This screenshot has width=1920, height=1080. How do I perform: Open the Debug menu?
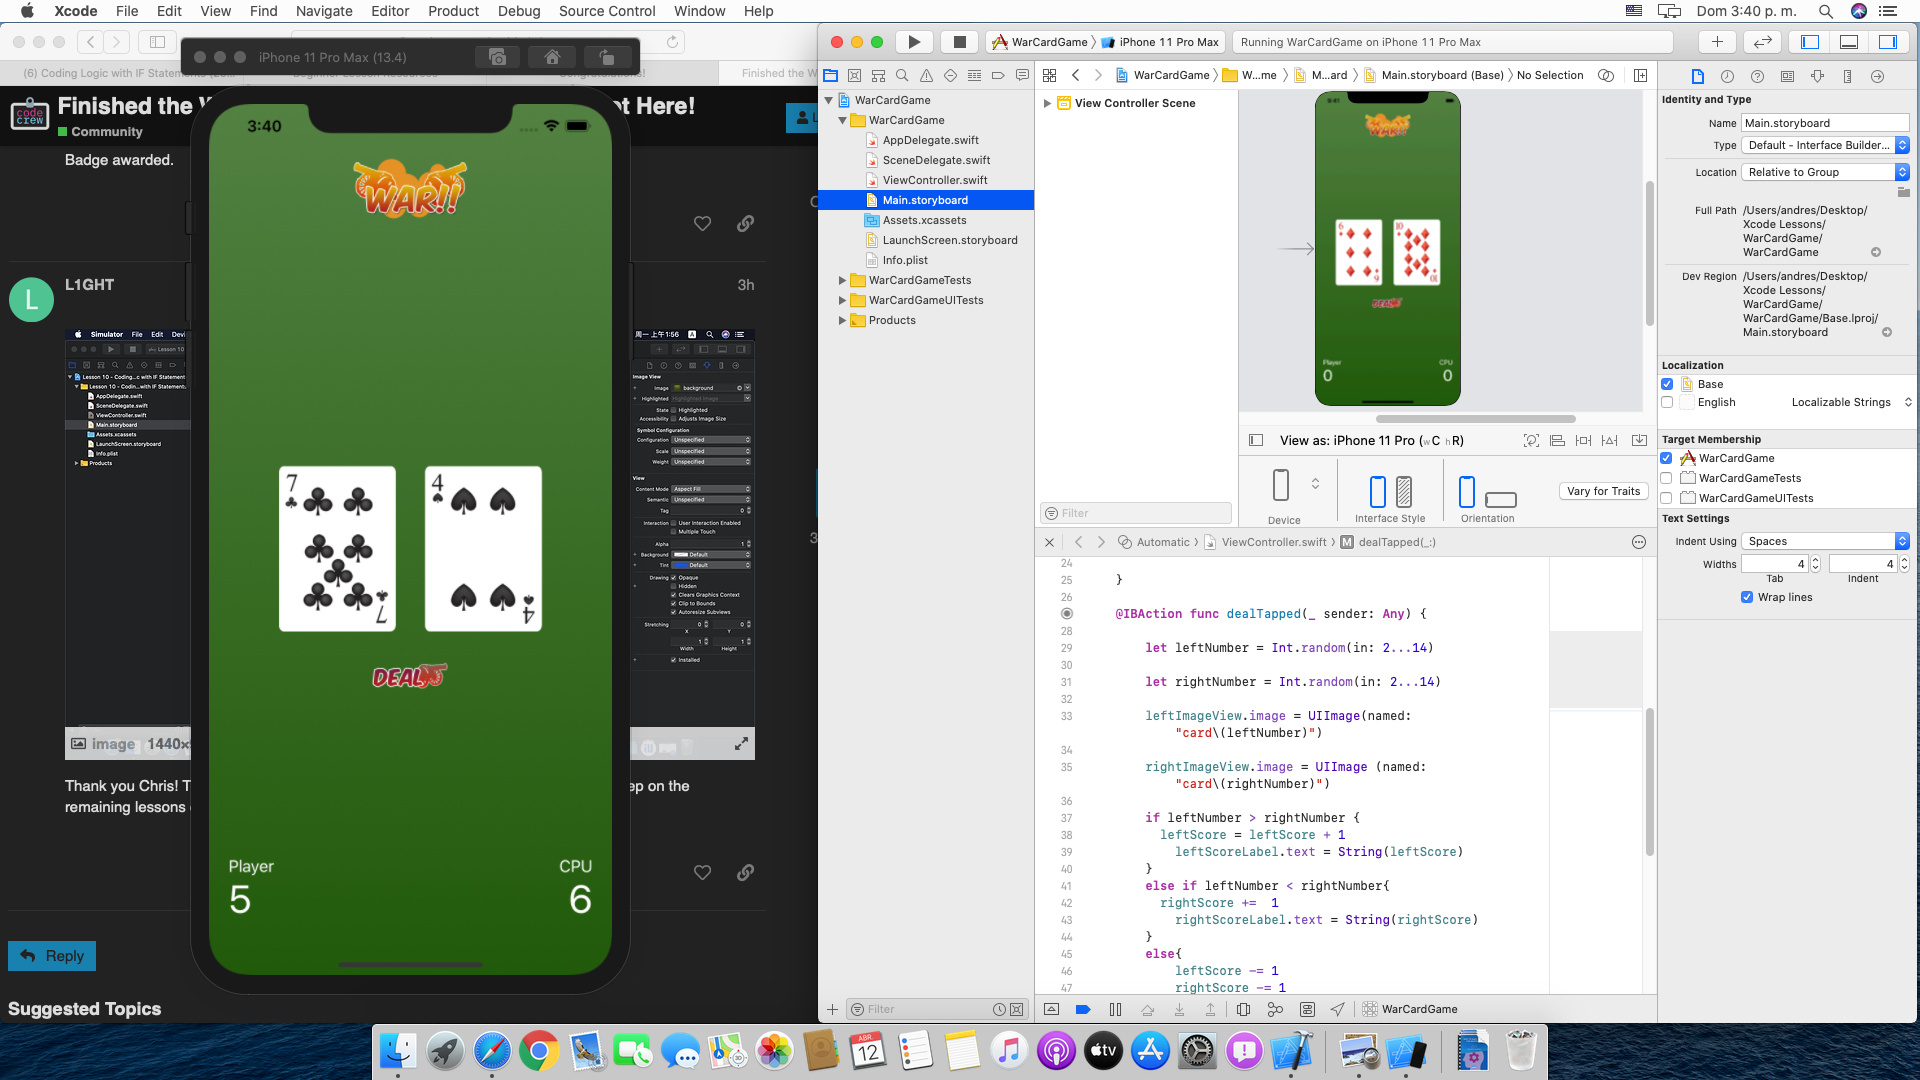click(518, 11)
